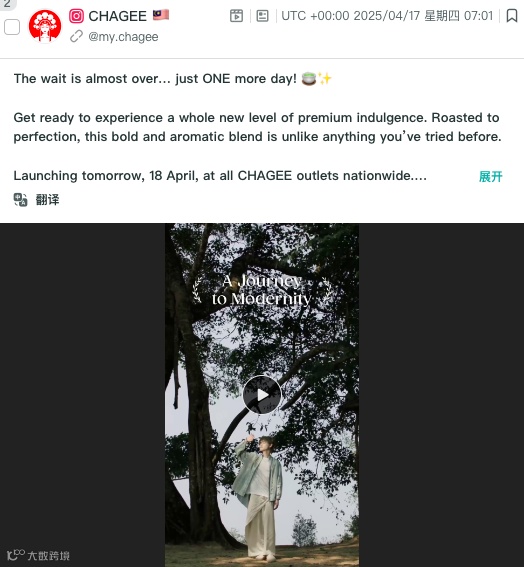
Task: Play the Journey to Modernity video
Action: point(262,395)
